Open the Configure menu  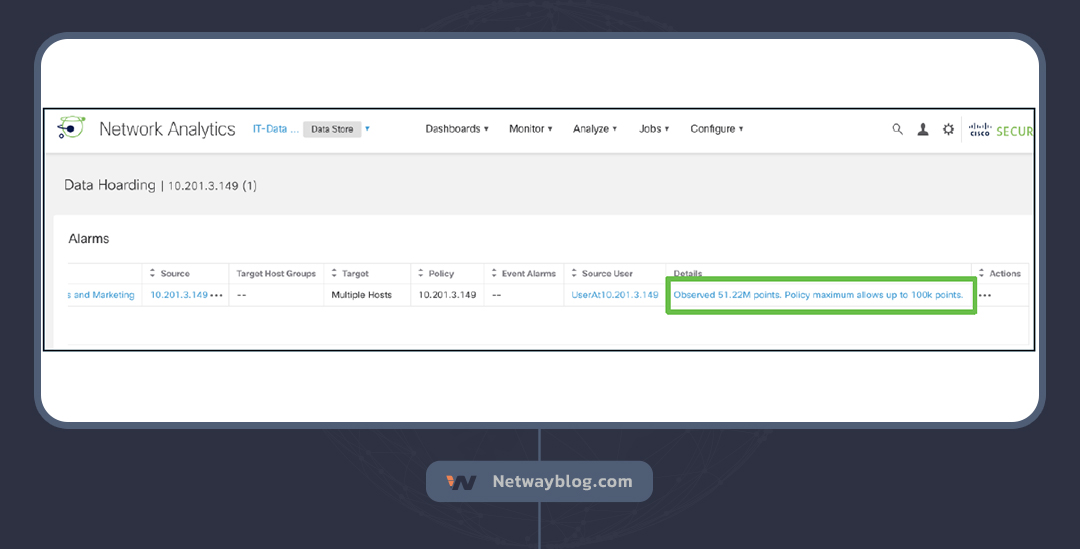click(x=716, y=129)
